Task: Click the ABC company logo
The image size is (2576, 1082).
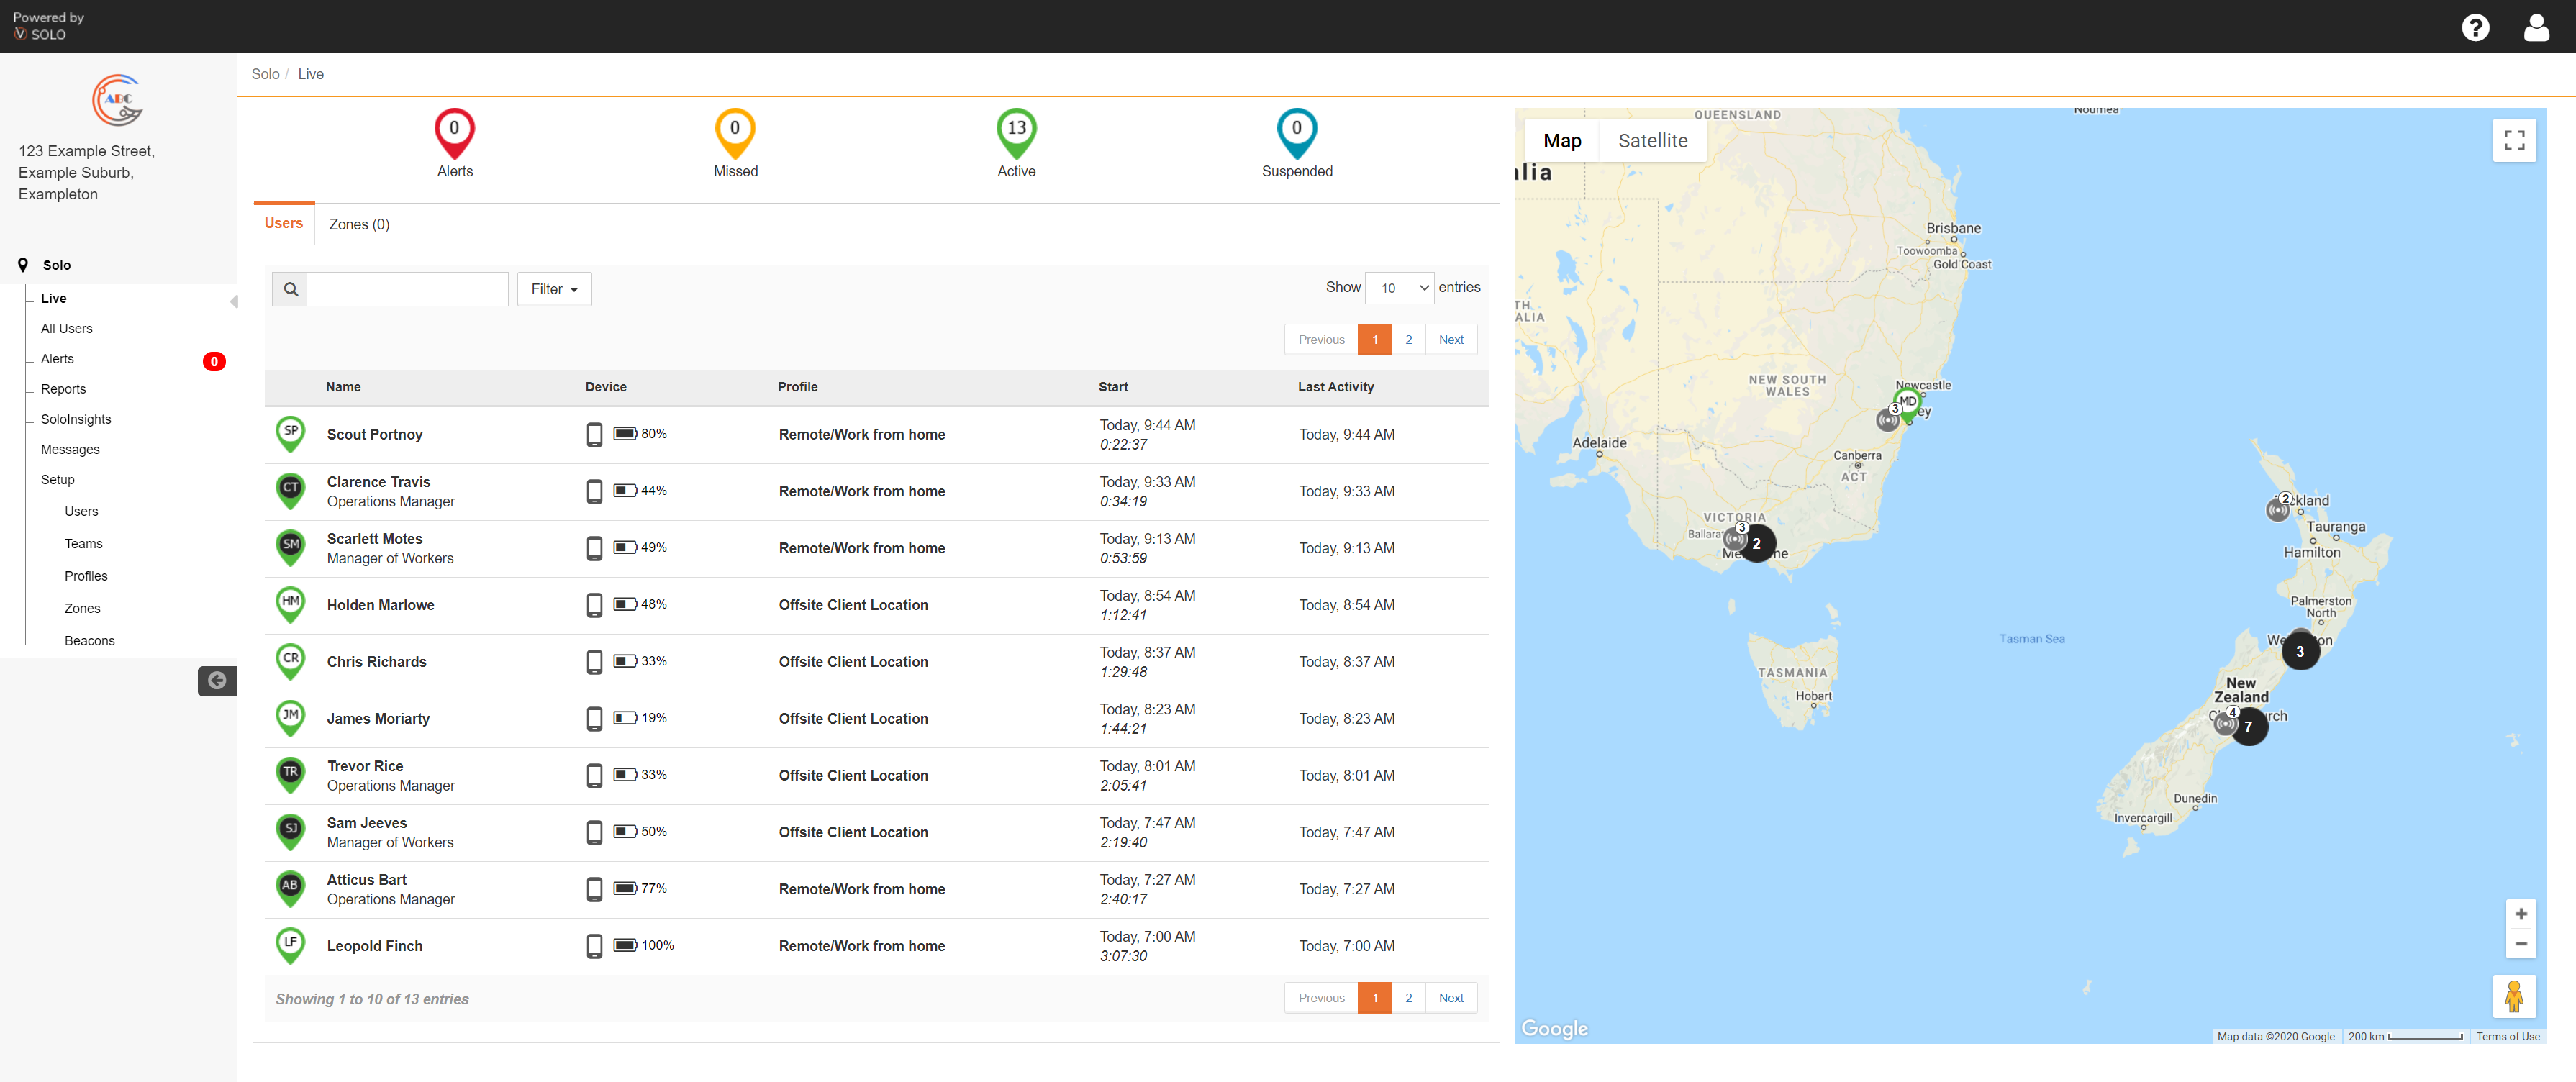Action: point(118,100)
